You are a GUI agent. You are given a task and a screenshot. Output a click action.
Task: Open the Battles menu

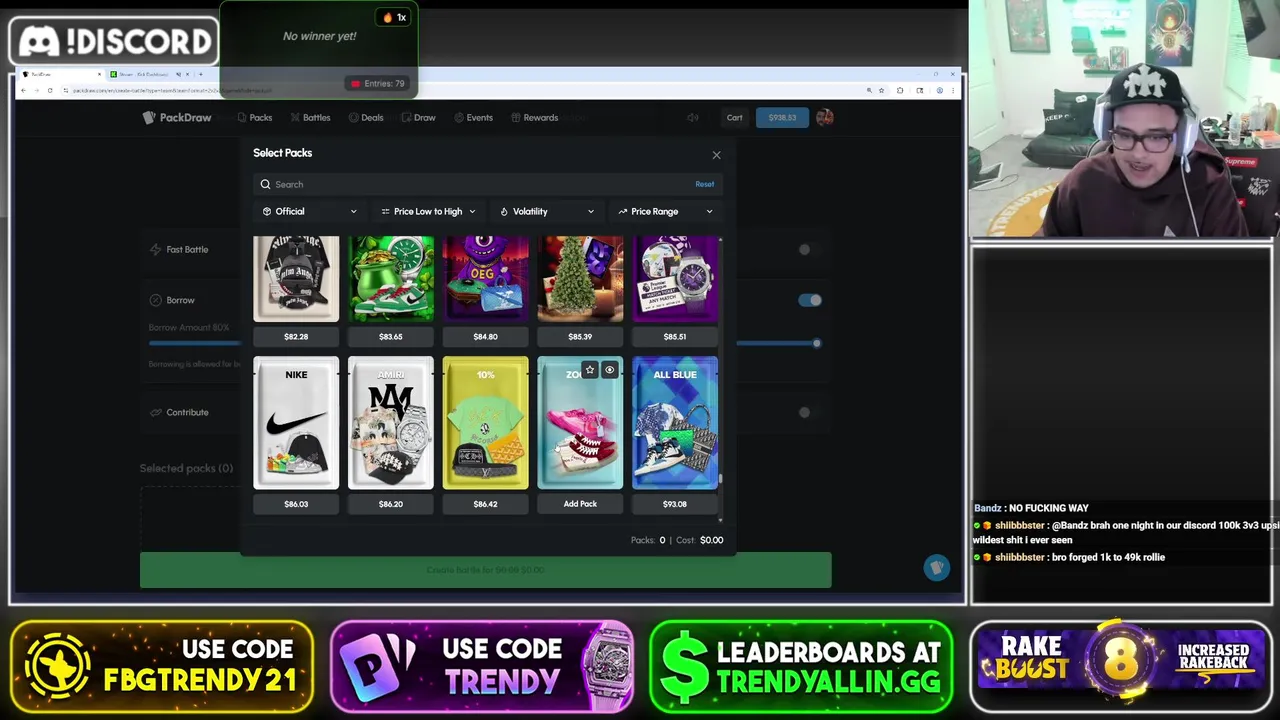310,118
